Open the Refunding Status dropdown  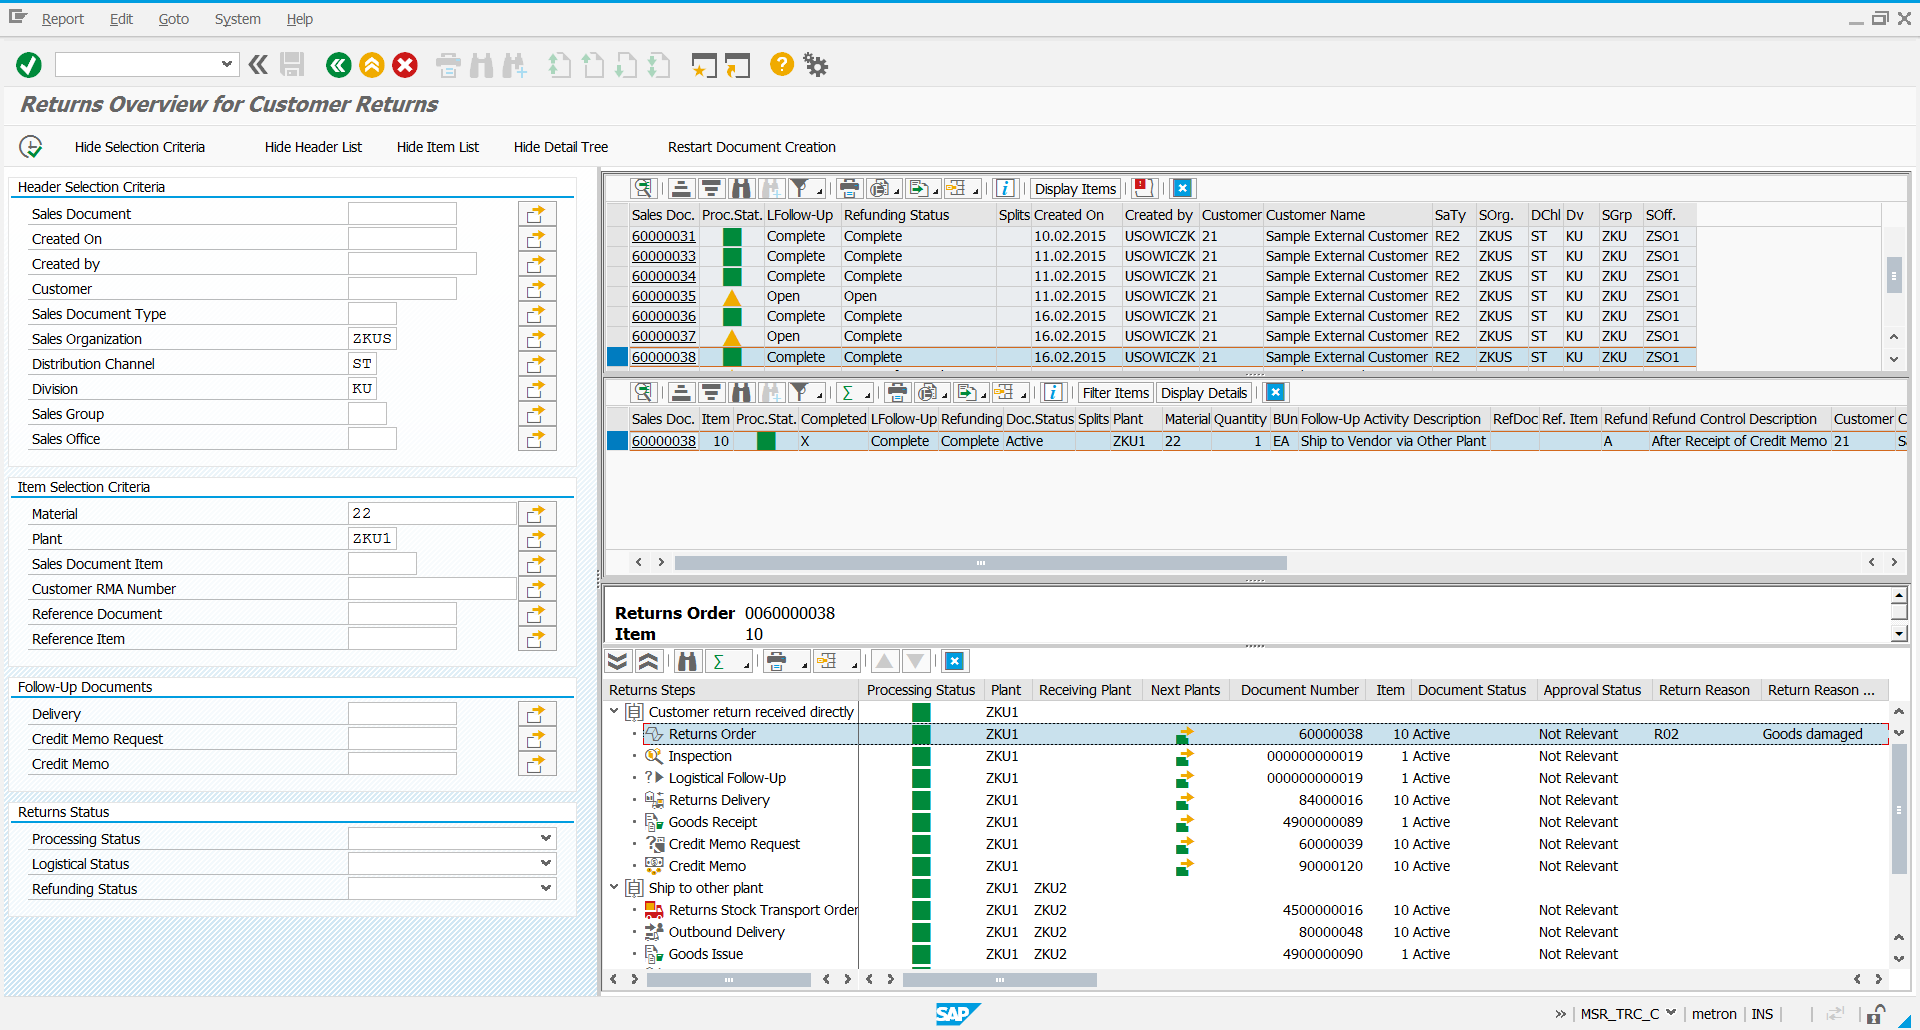coord(545,888)
